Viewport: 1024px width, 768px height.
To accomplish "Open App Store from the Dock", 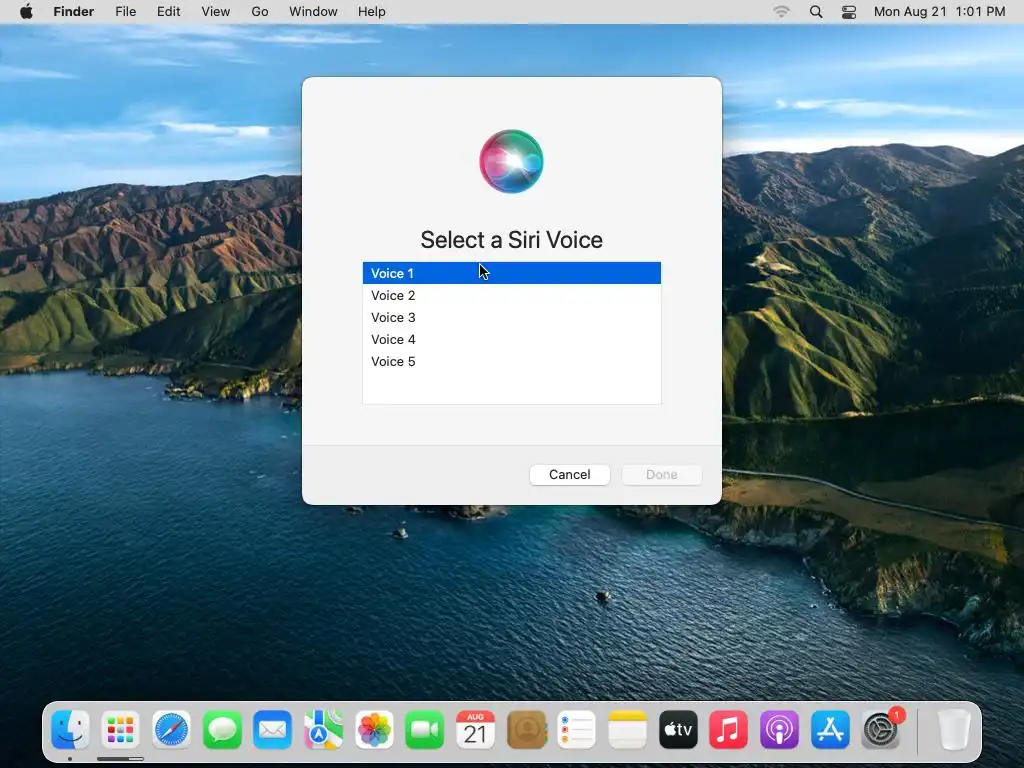I will (x=830, y=729).
